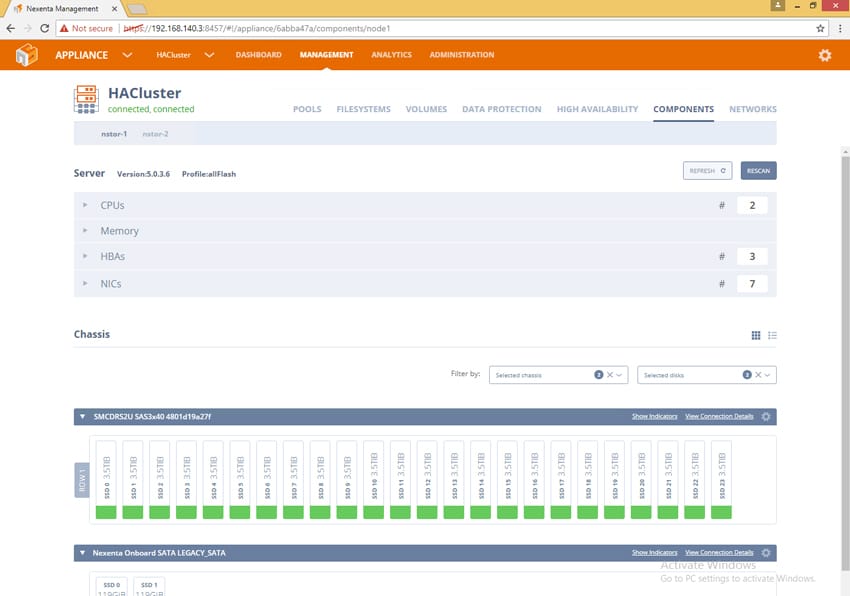
Task: Switch to the VOLUMES tab
Action: pyautogui.click(x=427, y=109)
